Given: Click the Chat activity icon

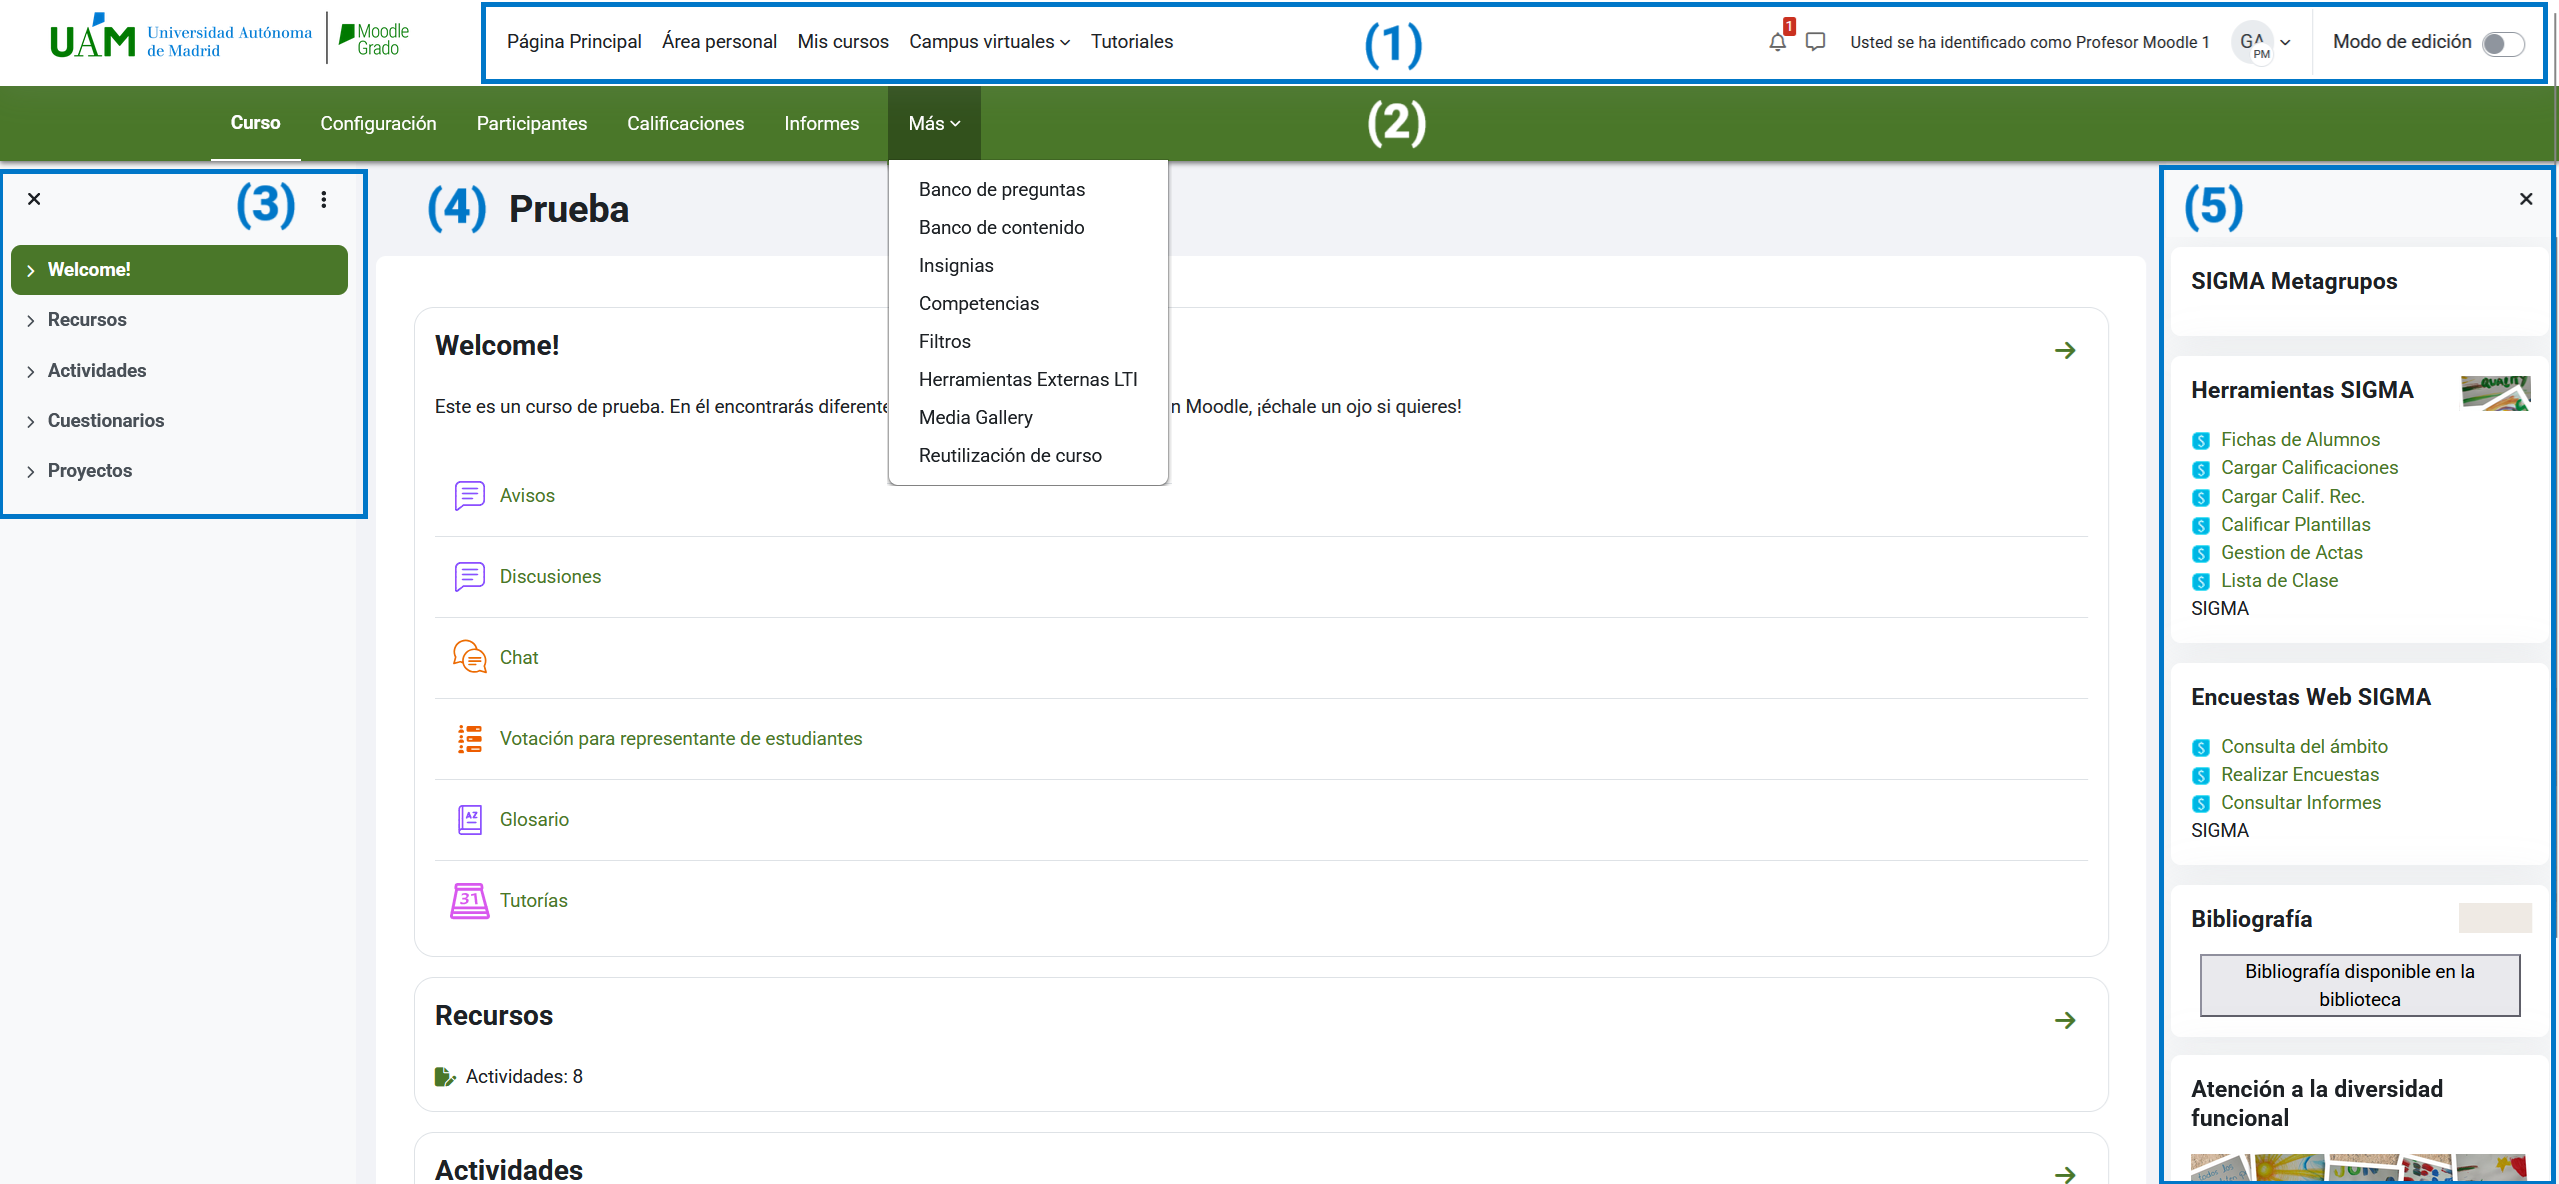Looking at the screenshot, I should (469, 657).
